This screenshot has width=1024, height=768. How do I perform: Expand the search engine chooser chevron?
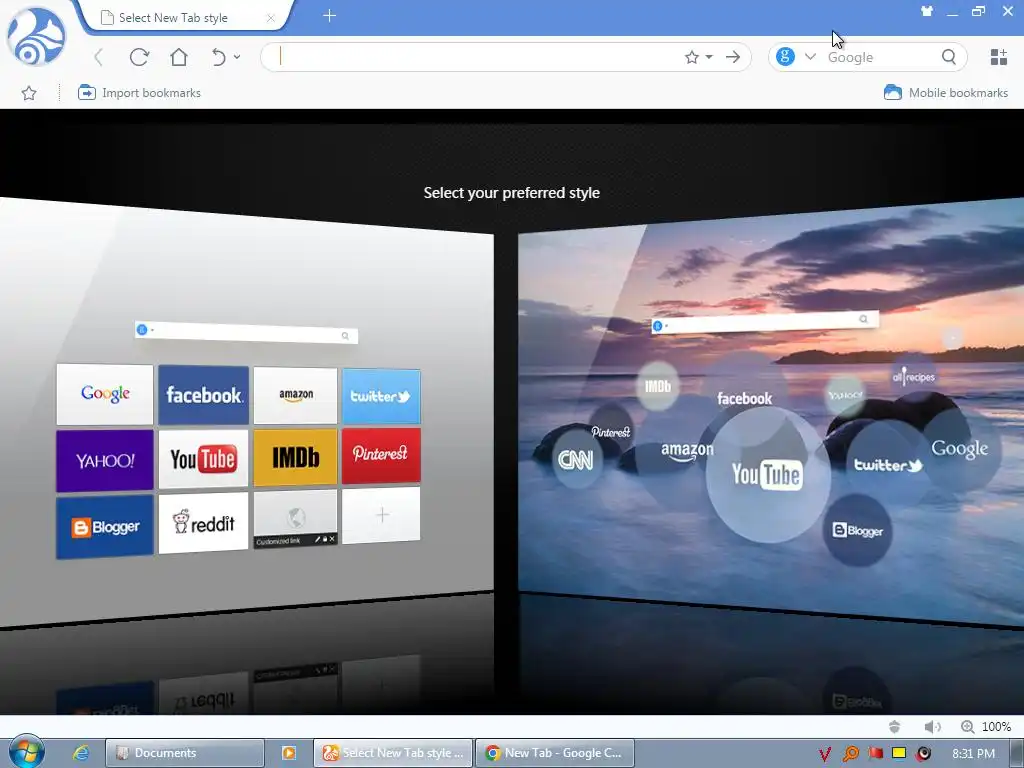[810, 57]
